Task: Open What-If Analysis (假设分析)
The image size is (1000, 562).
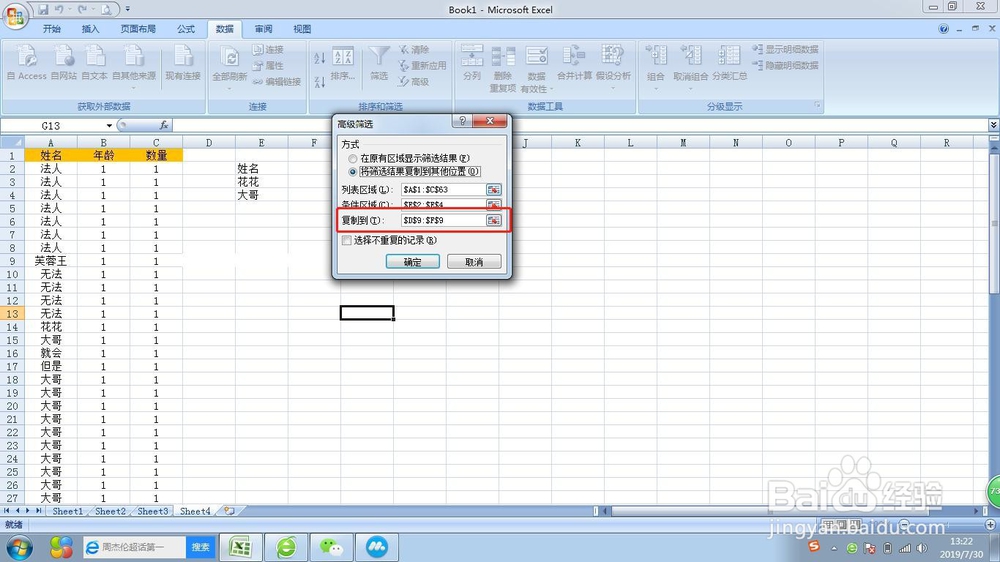Action: pos(613,64)
